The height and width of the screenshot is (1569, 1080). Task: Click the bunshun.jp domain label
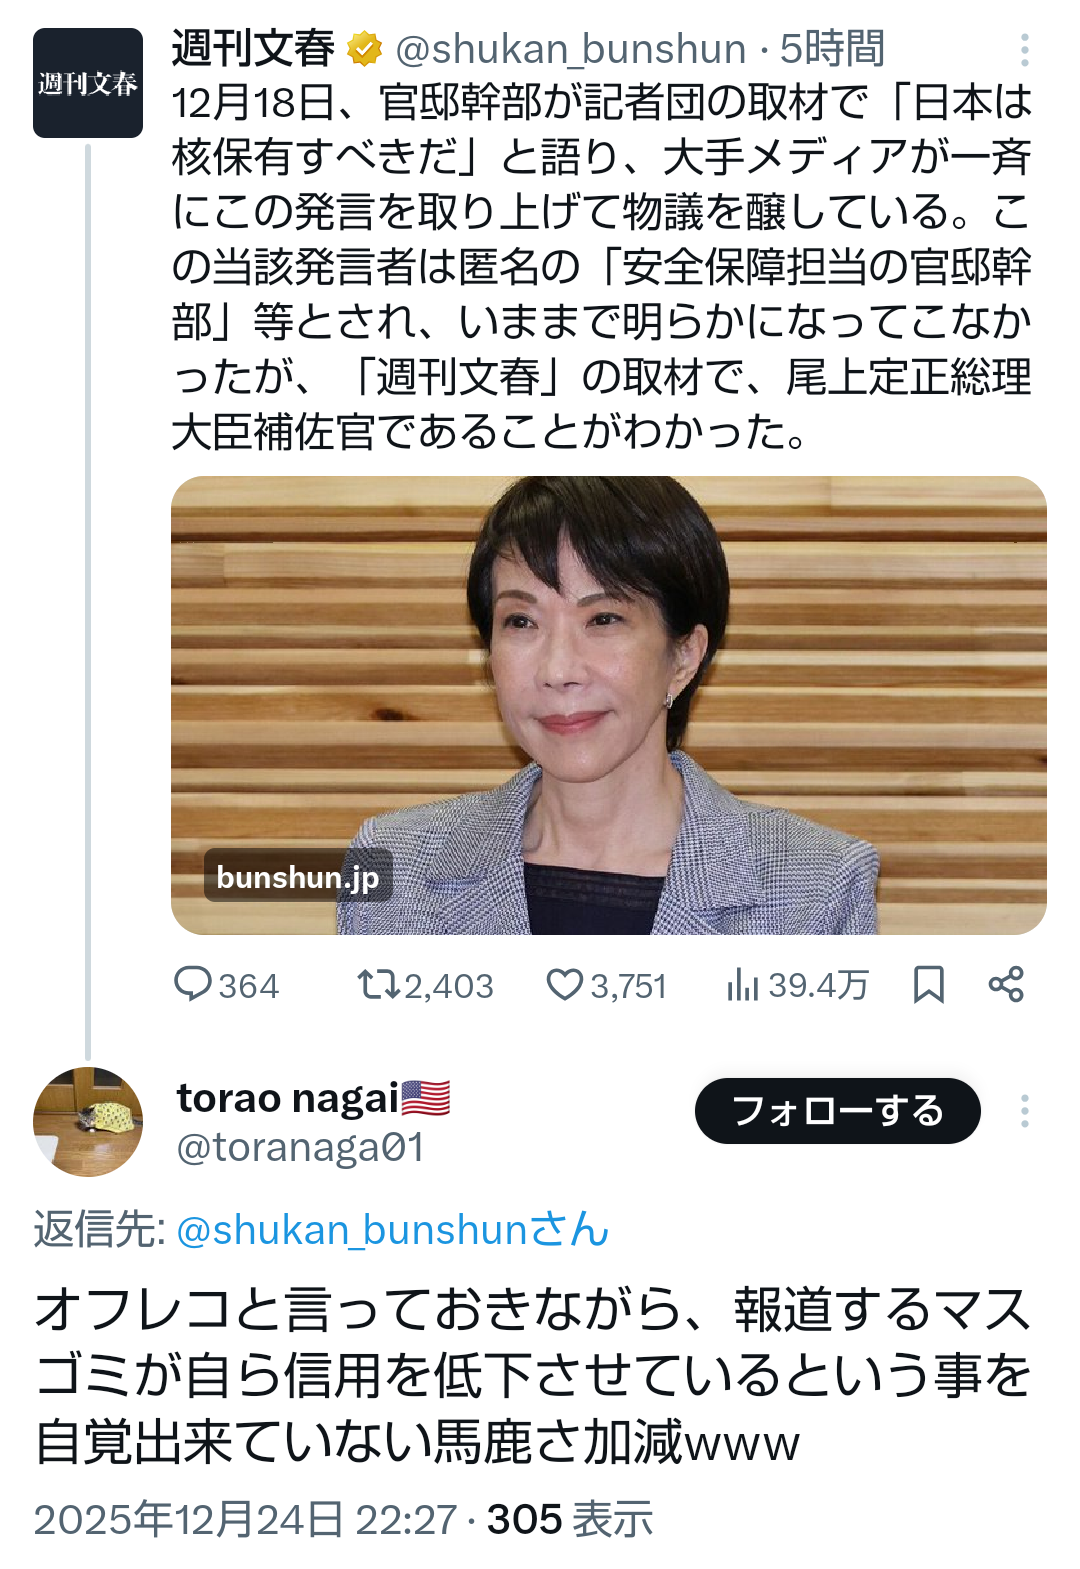298,877
